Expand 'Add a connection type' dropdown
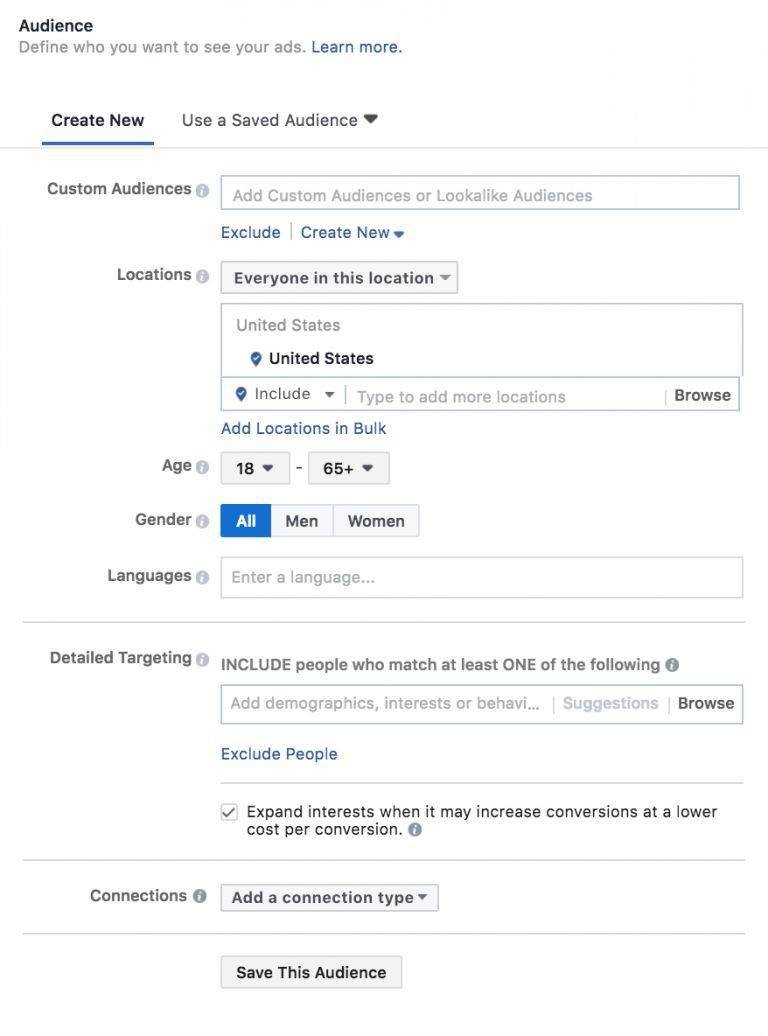Image resolution: width=768 pixels, height=1036 pixels. point(329,897)
